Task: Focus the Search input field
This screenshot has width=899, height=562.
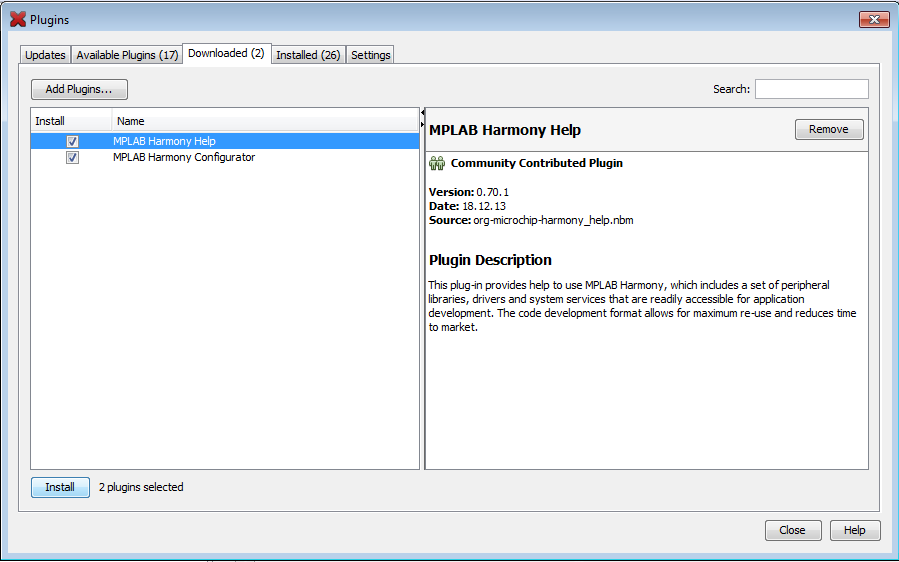Action: click(811, 89)
